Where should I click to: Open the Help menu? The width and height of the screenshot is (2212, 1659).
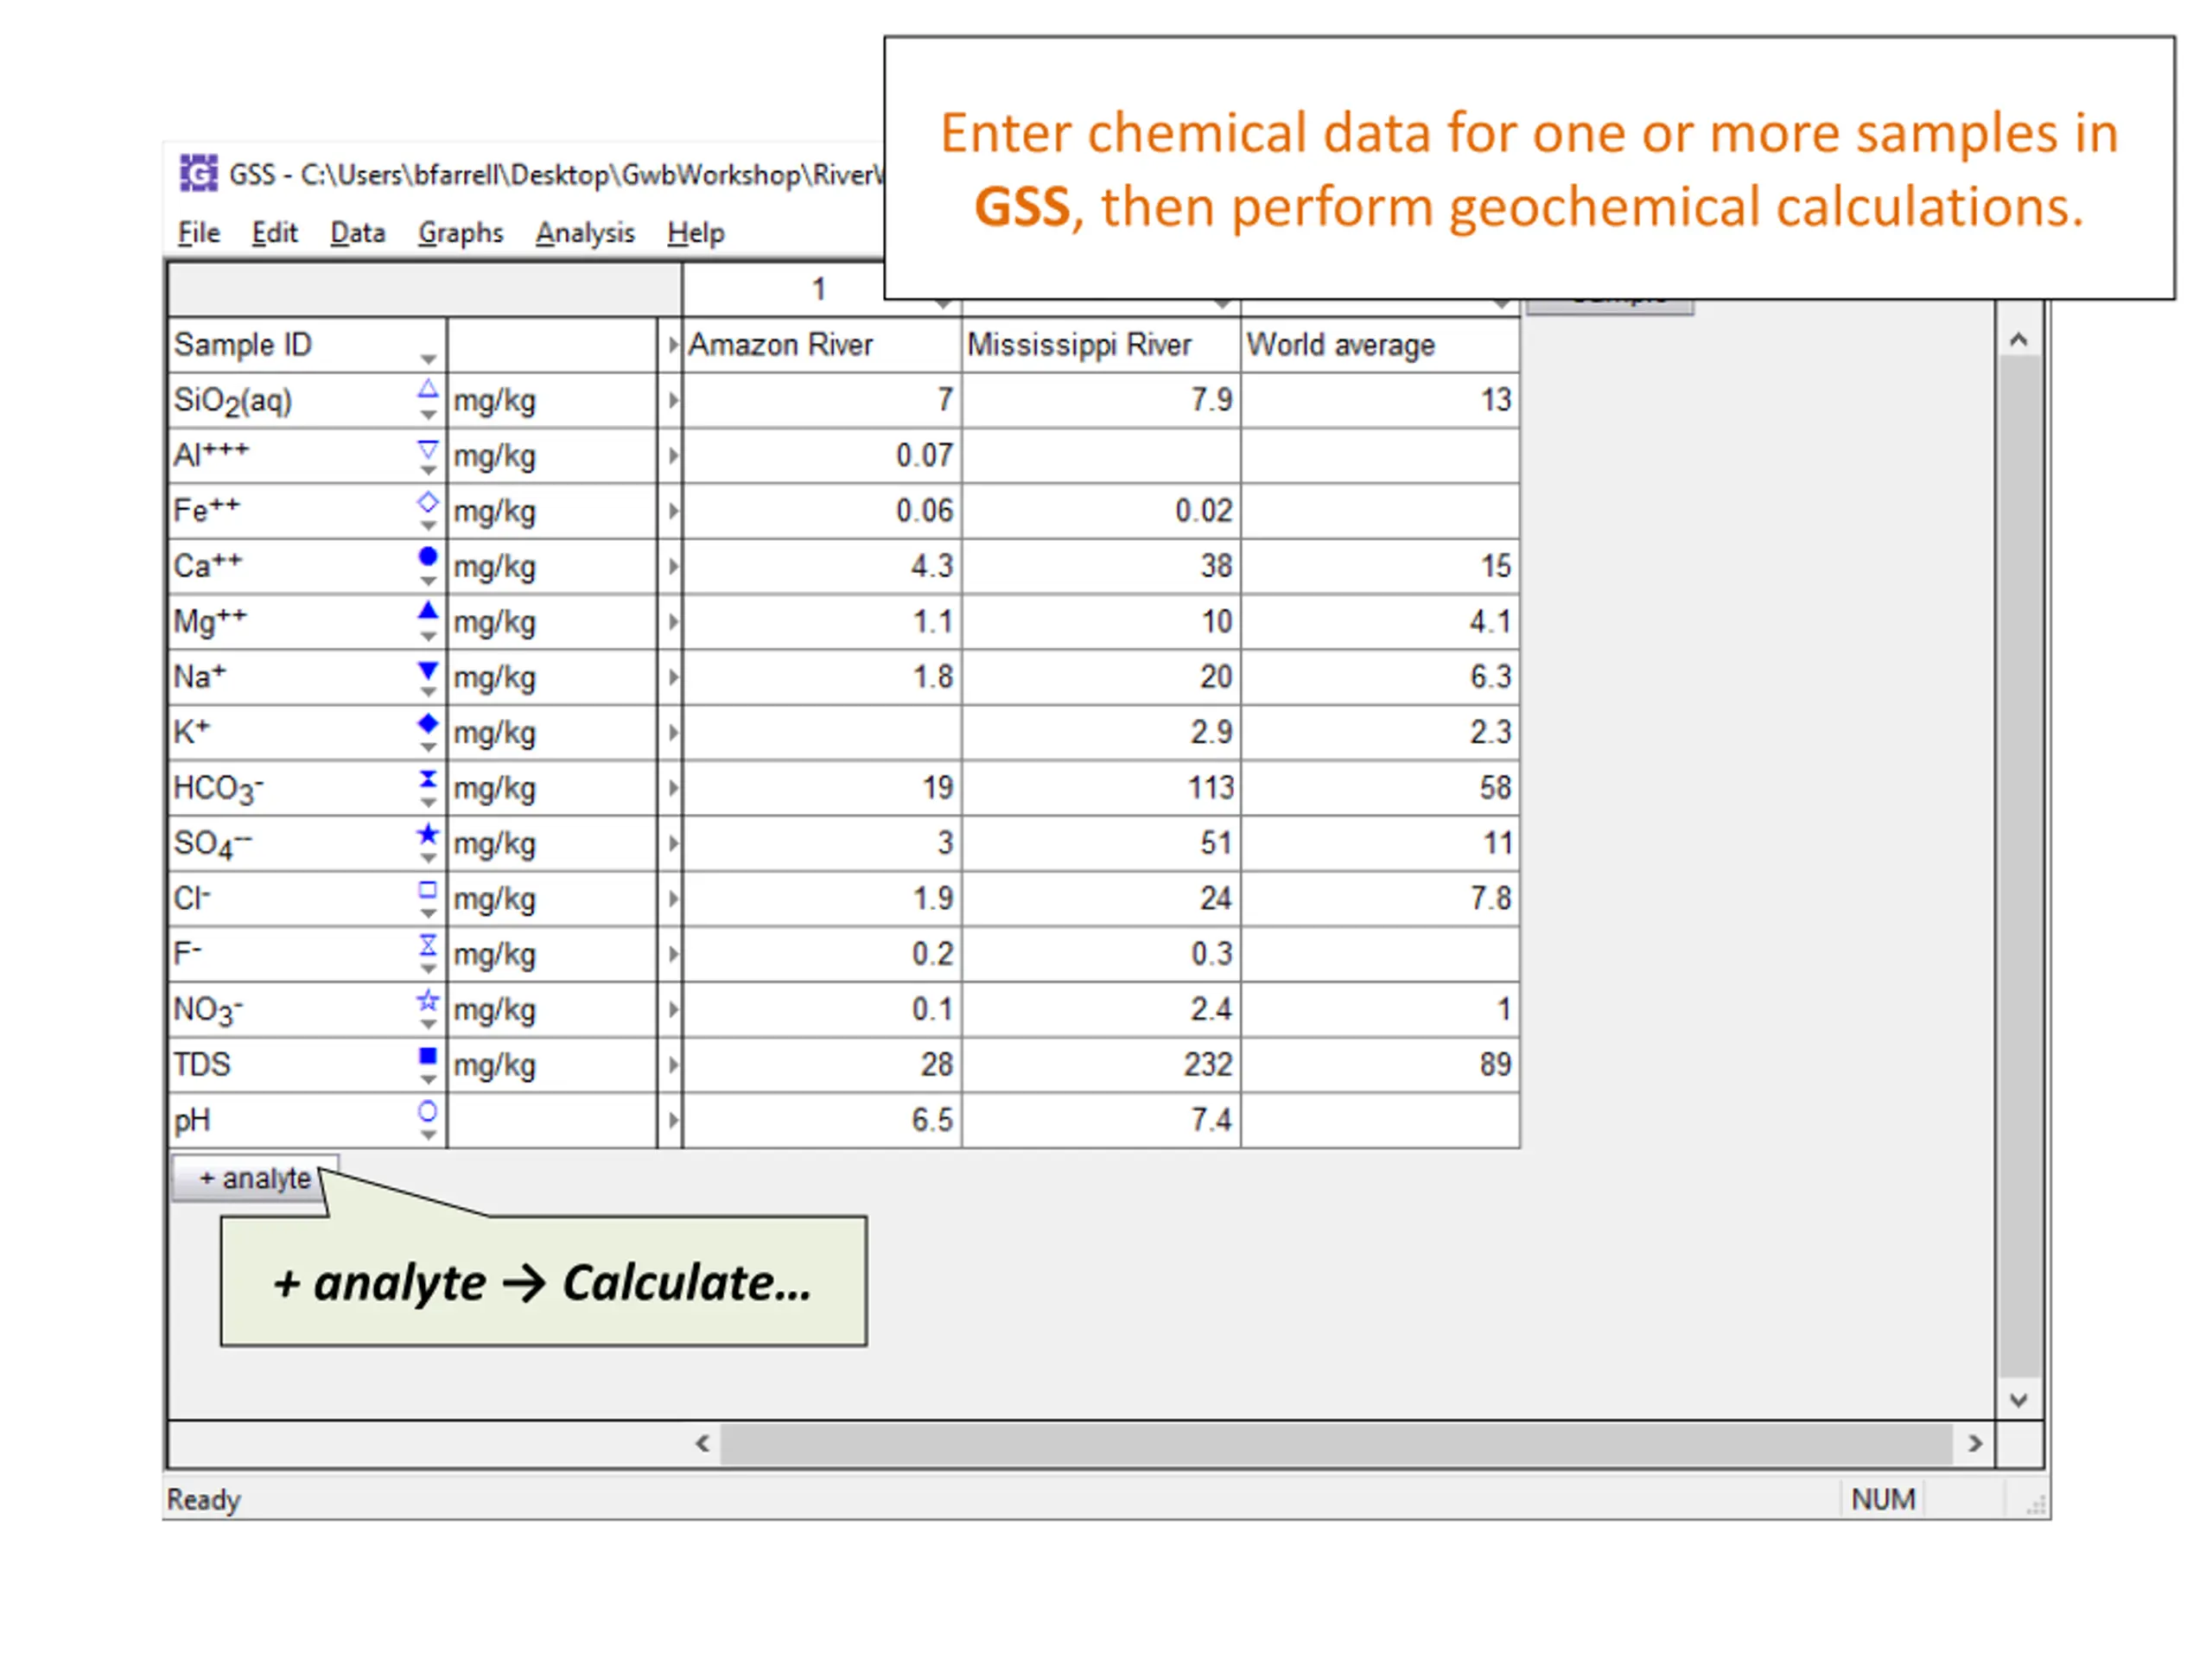click(695, 232)
